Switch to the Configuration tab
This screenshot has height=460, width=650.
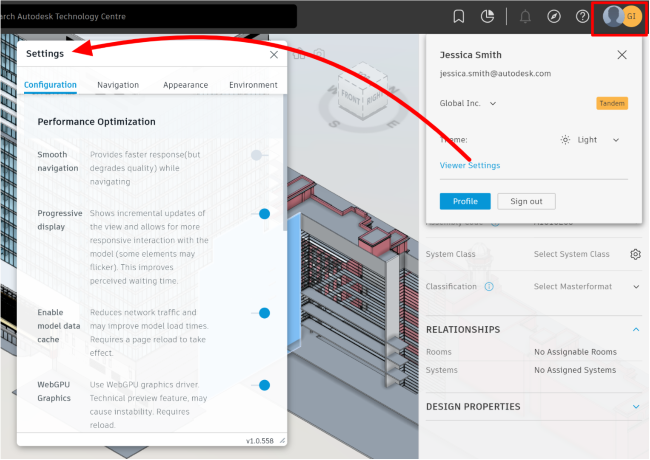(x=50, y=85)
